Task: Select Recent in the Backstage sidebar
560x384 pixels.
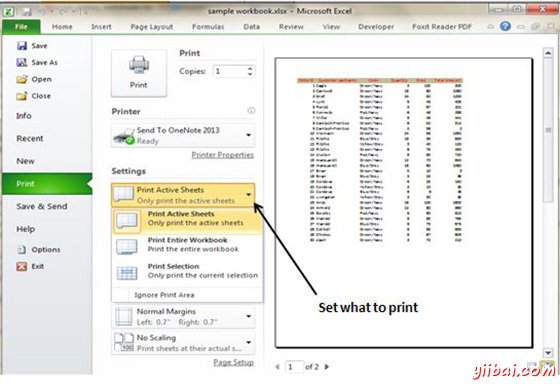Action: tap(30, 139)
